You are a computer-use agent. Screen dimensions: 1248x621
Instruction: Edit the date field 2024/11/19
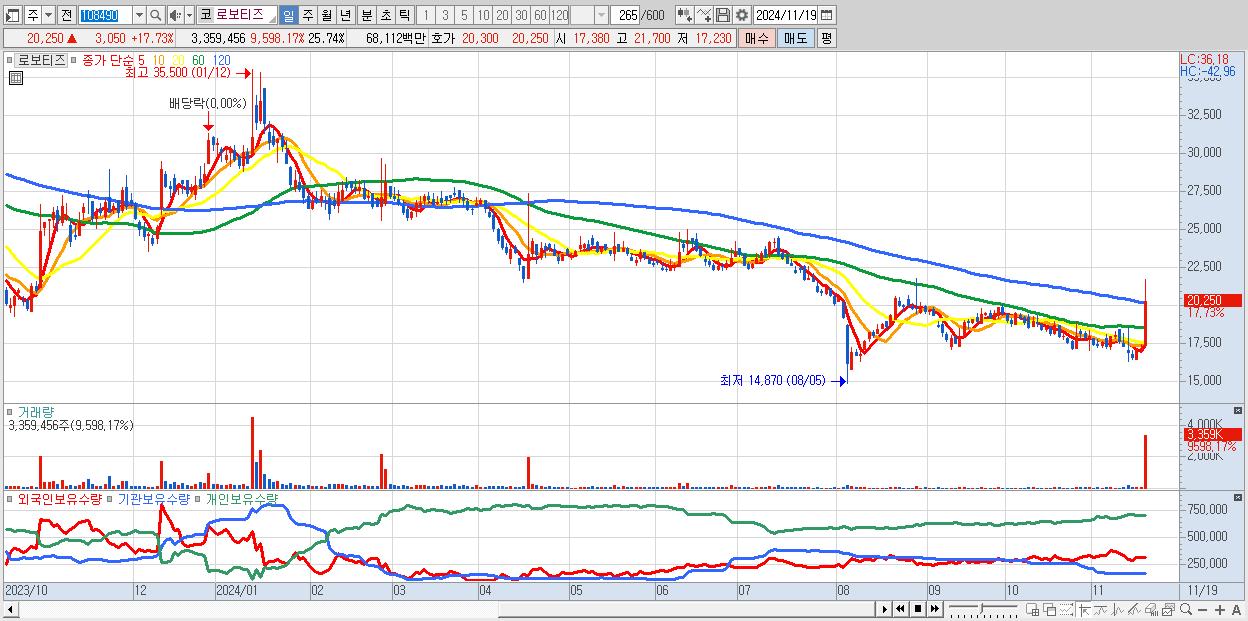coord(786,15)
